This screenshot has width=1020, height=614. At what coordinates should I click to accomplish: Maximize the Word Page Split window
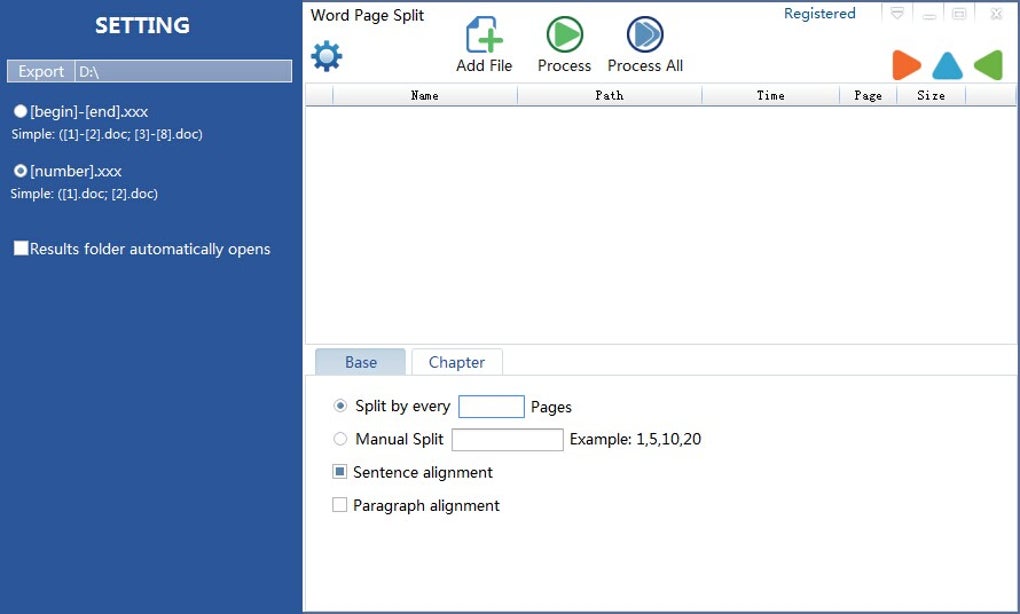(x=959, y=14)
